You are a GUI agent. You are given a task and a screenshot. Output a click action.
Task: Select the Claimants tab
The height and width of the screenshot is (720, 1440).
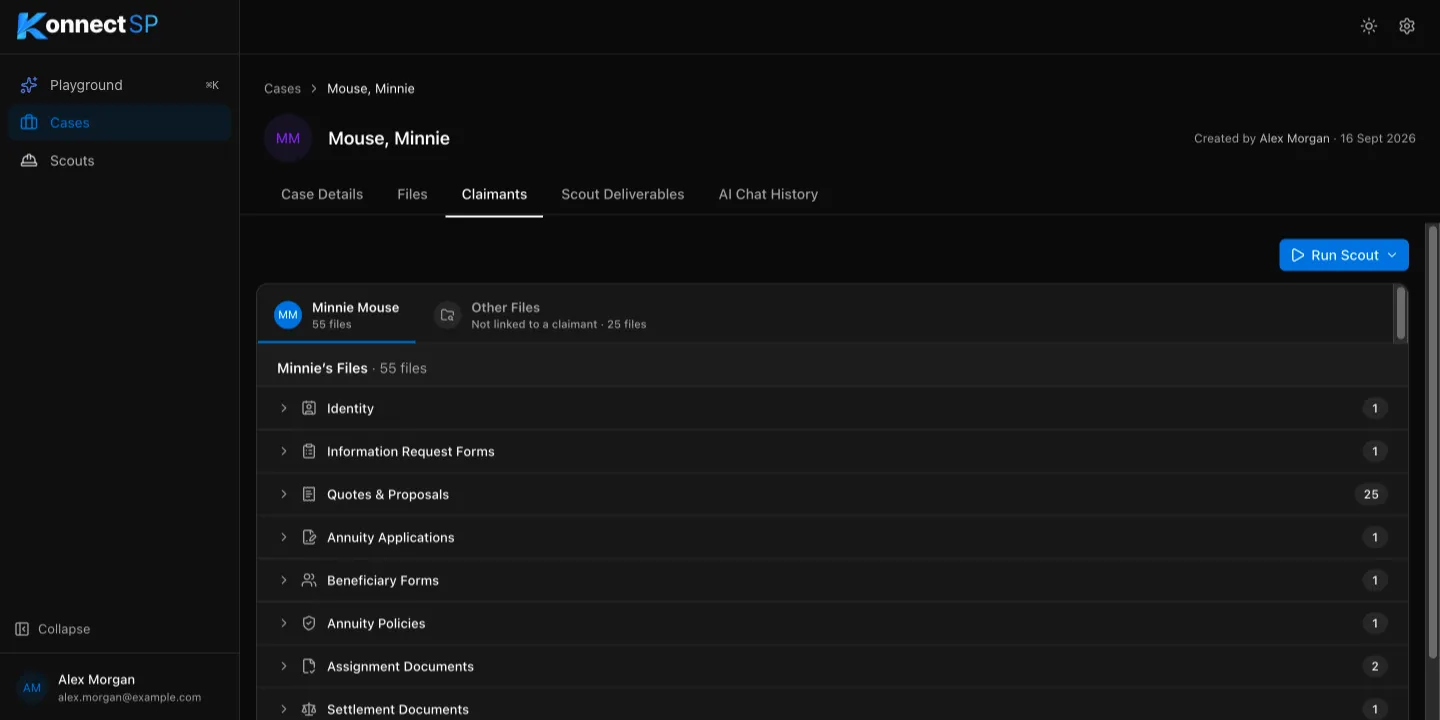pyautogui.click(x=494, y=194)
